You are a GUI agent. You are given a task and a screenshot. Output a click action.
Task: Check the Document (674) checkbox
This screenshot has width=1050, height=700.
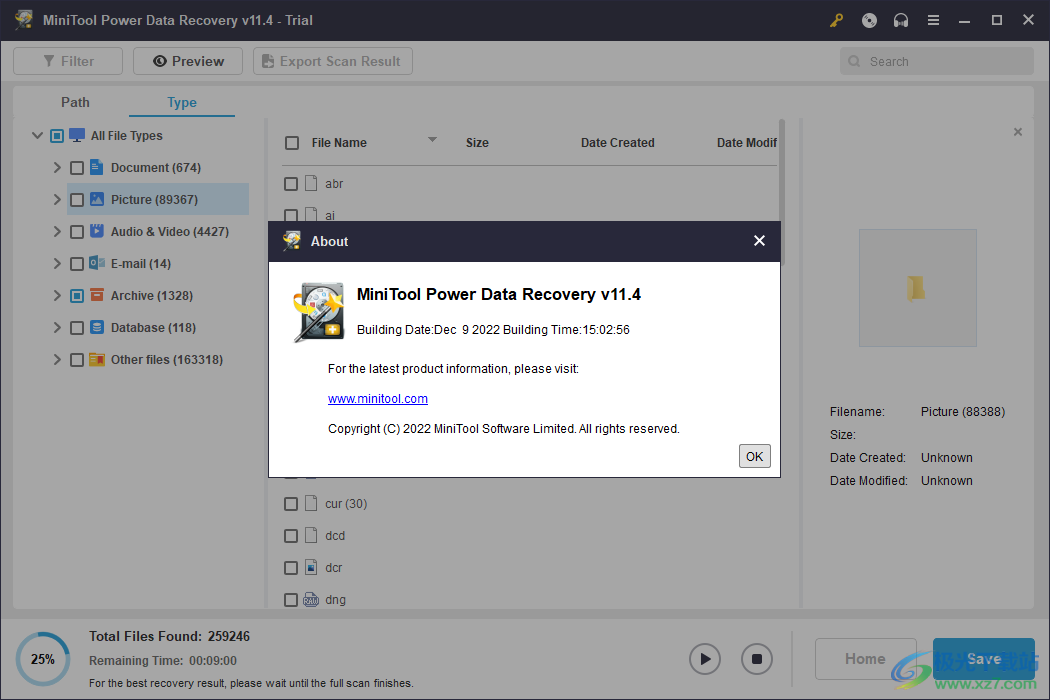(x=77, y=168)
